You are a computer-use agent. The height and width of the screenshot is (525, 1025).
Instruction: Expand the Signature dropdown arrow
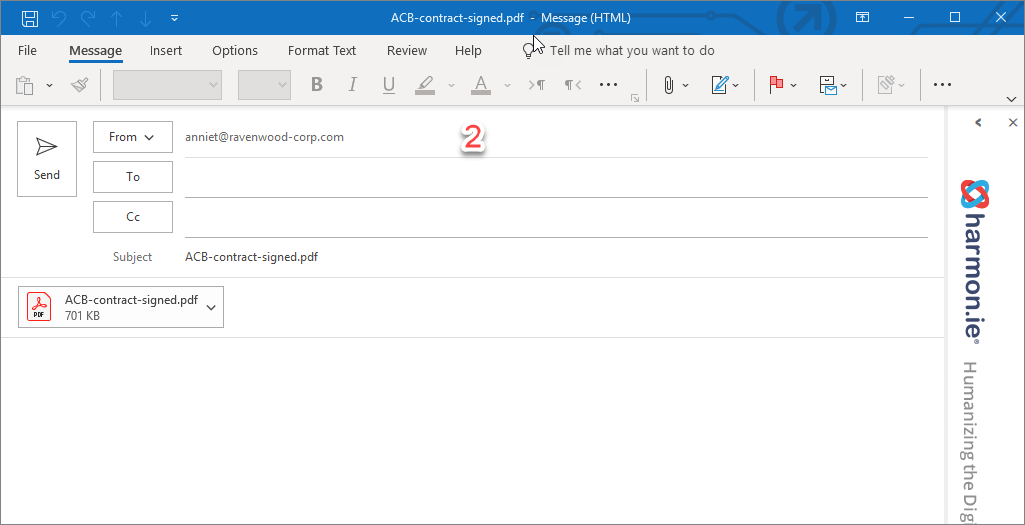coord(736,85)
